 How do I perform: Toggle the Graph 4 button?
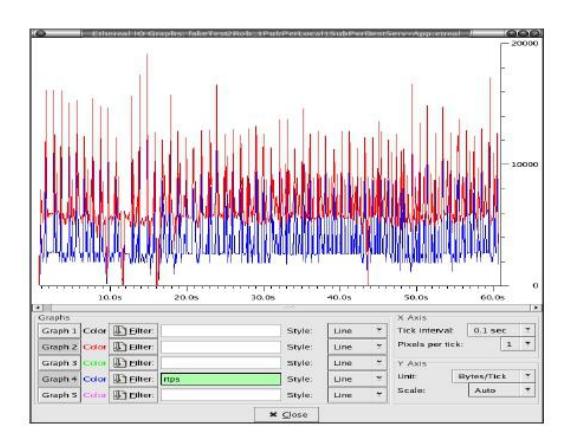click(x=59, y=379)
